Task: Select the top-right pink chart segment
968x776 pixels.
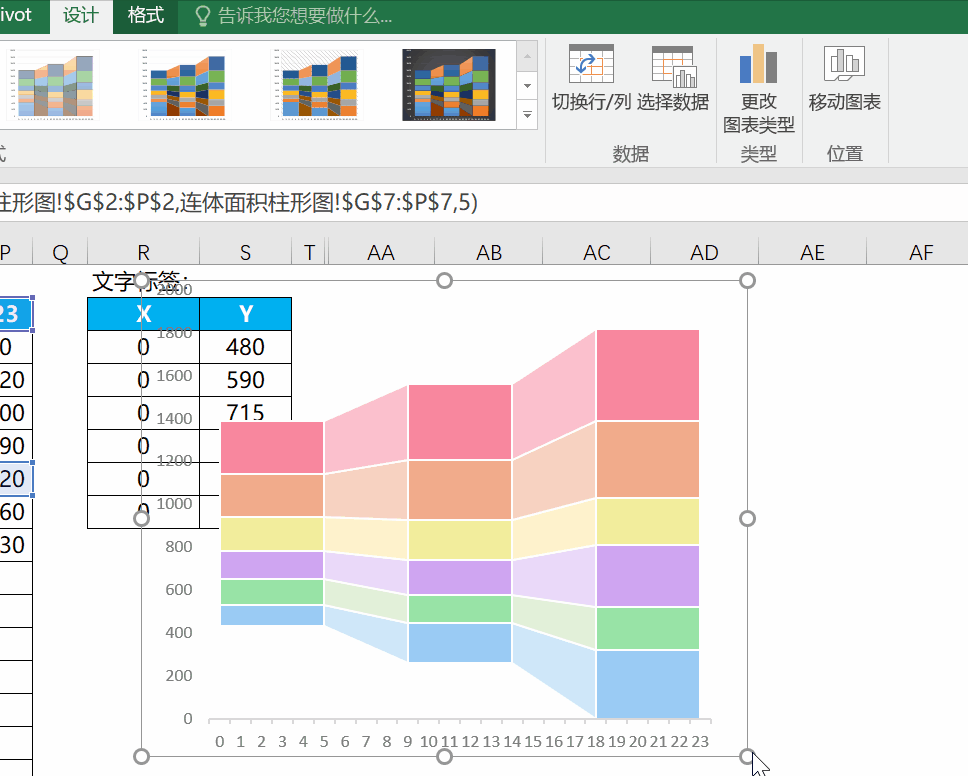Action: click(x=647, y=374)
